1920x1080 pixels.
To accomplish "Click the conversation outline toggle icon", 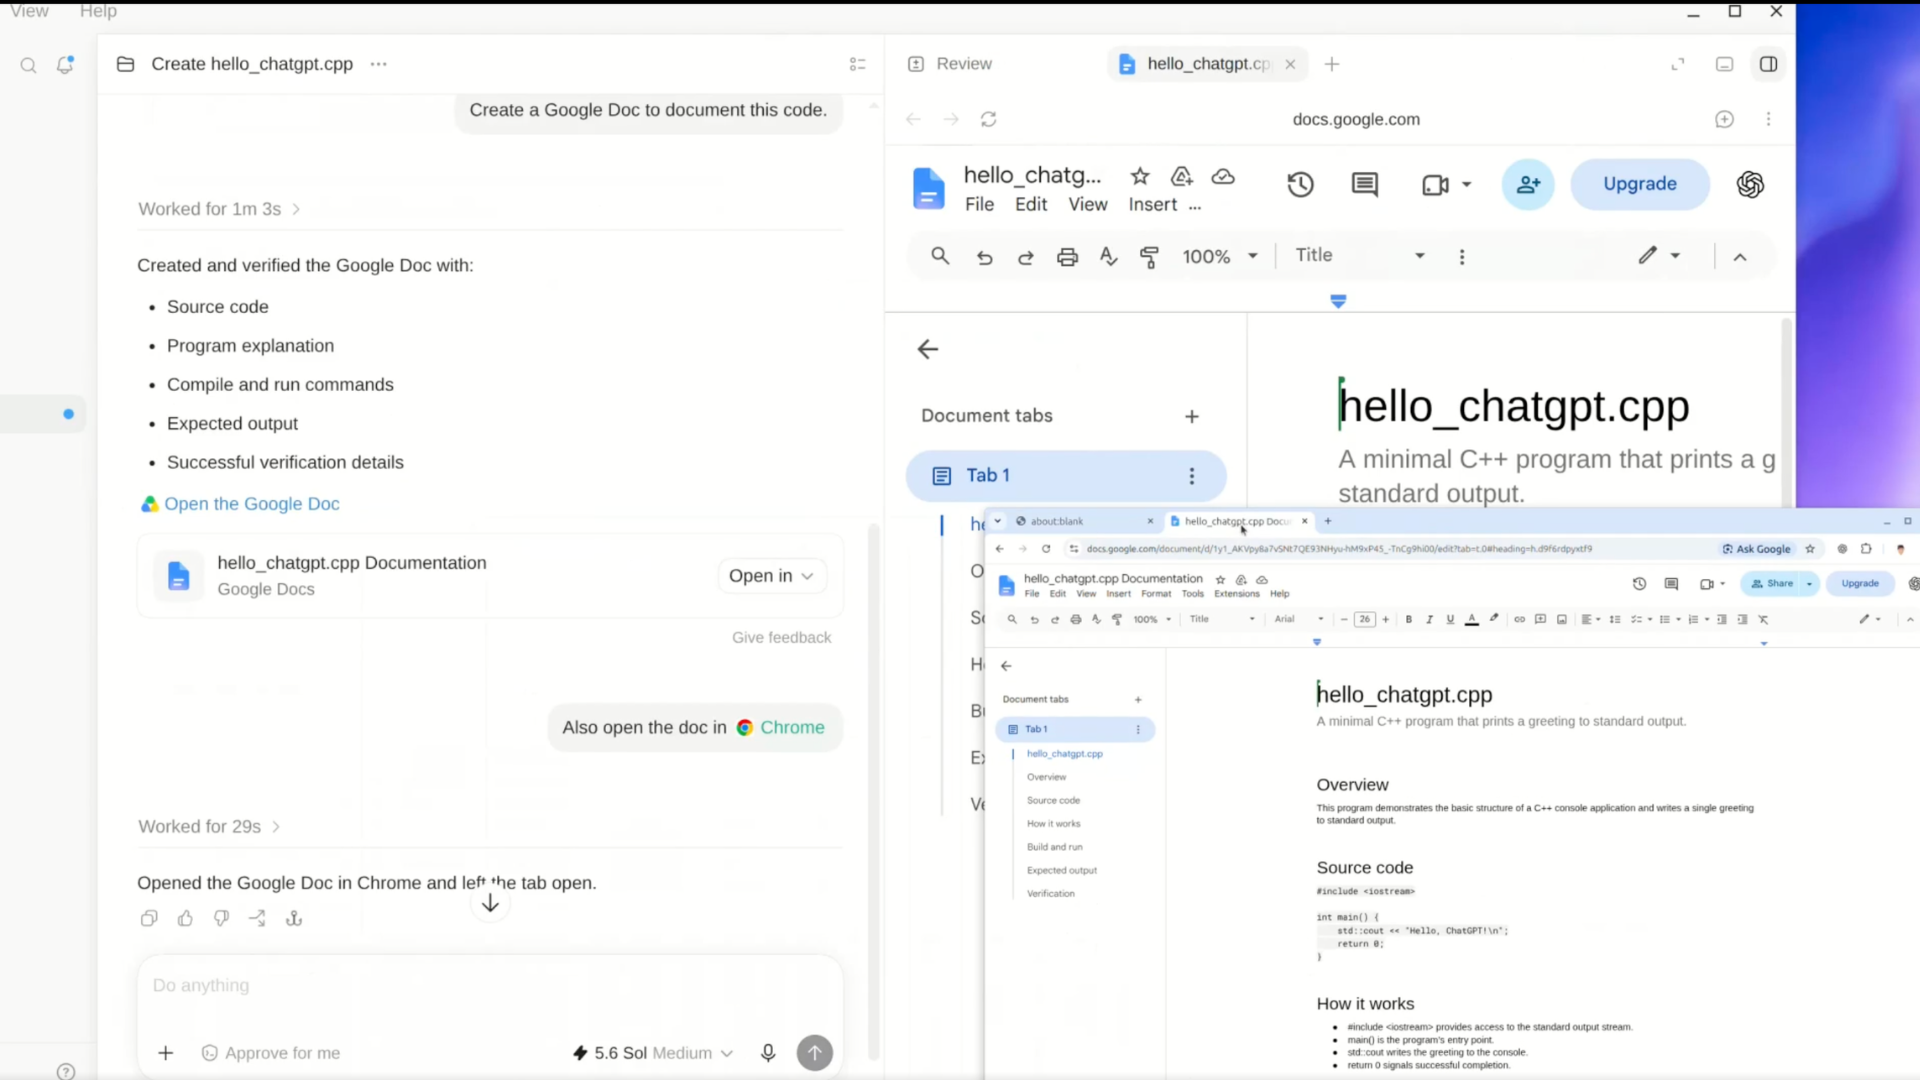I will [x=857, y=64].
